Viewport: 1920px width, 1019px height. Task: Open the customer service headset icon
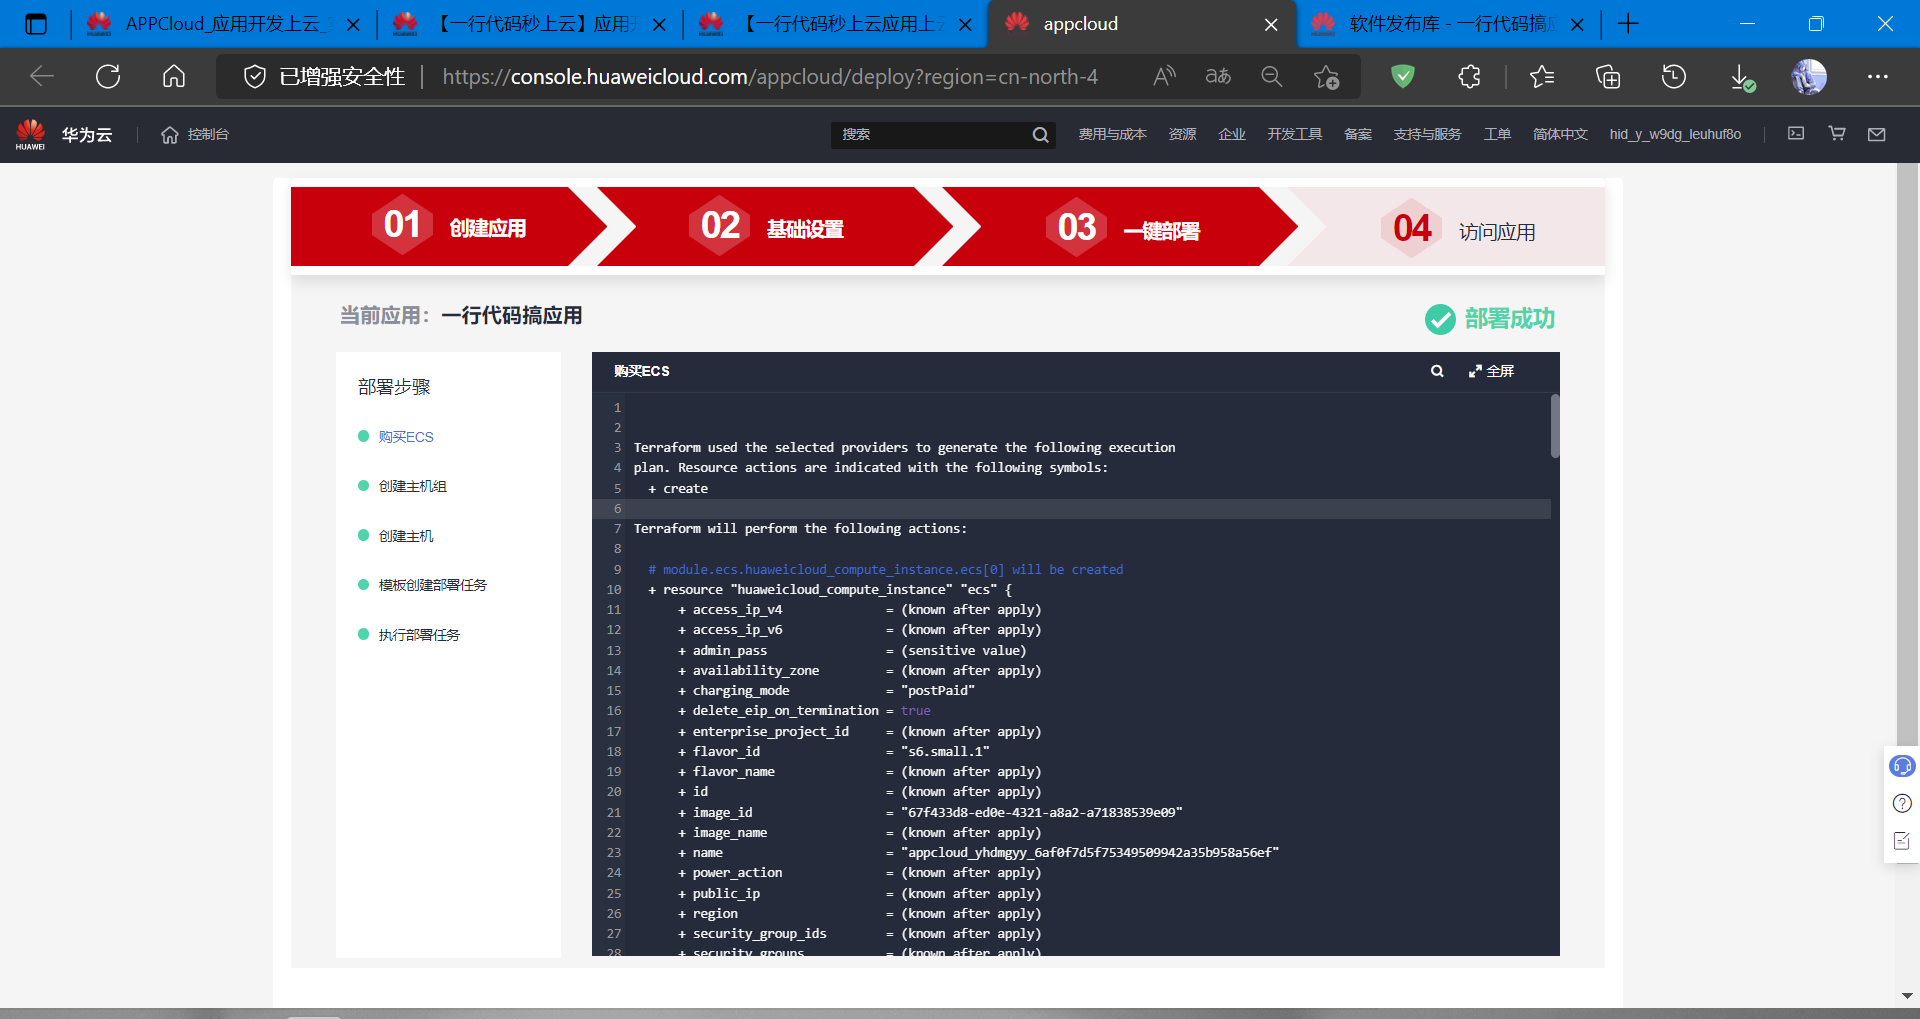point(1902,766)
